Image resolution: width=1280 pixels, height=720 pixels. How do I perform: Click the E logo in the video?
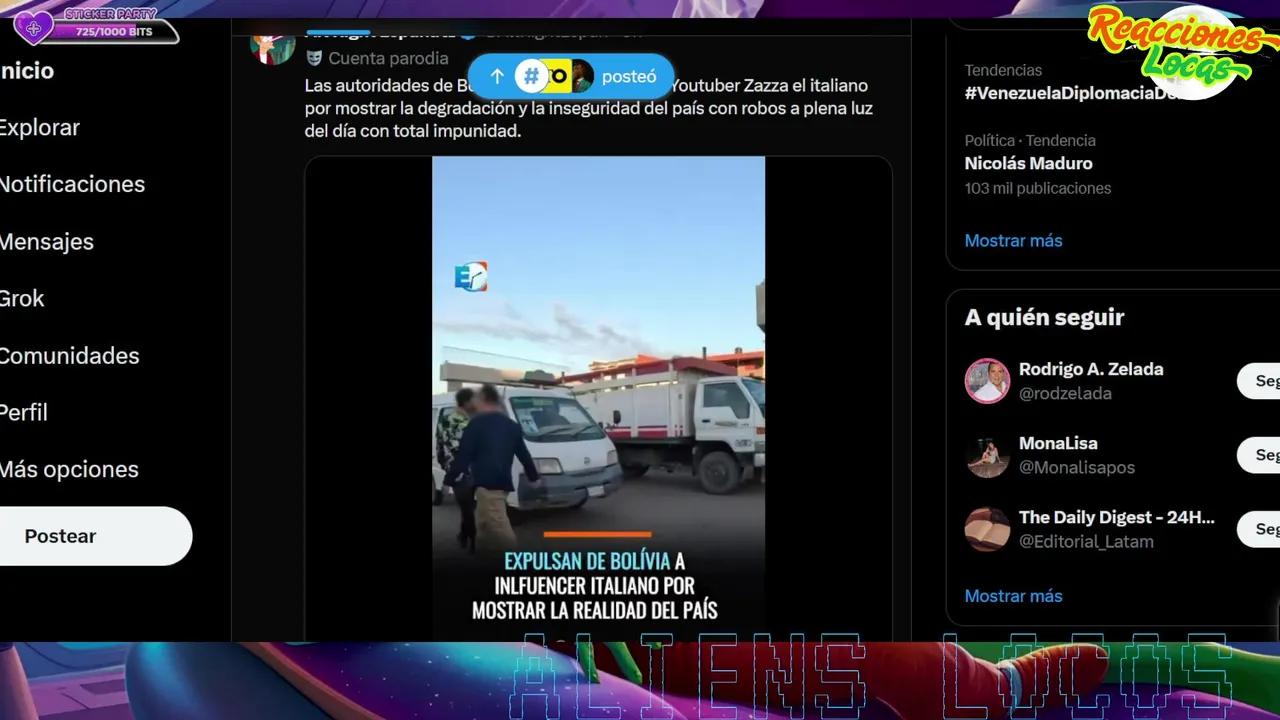[471, 277]
